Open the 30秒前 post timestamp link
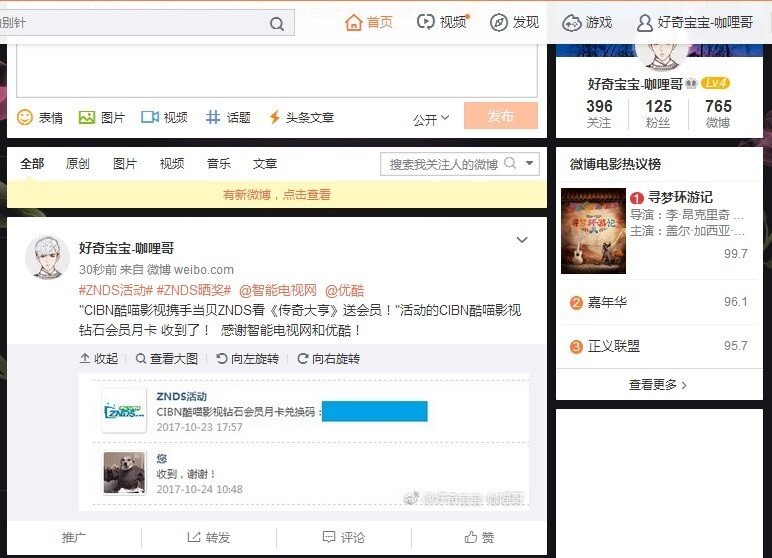Screen dimensions: 772x558 tap(98, 269)
